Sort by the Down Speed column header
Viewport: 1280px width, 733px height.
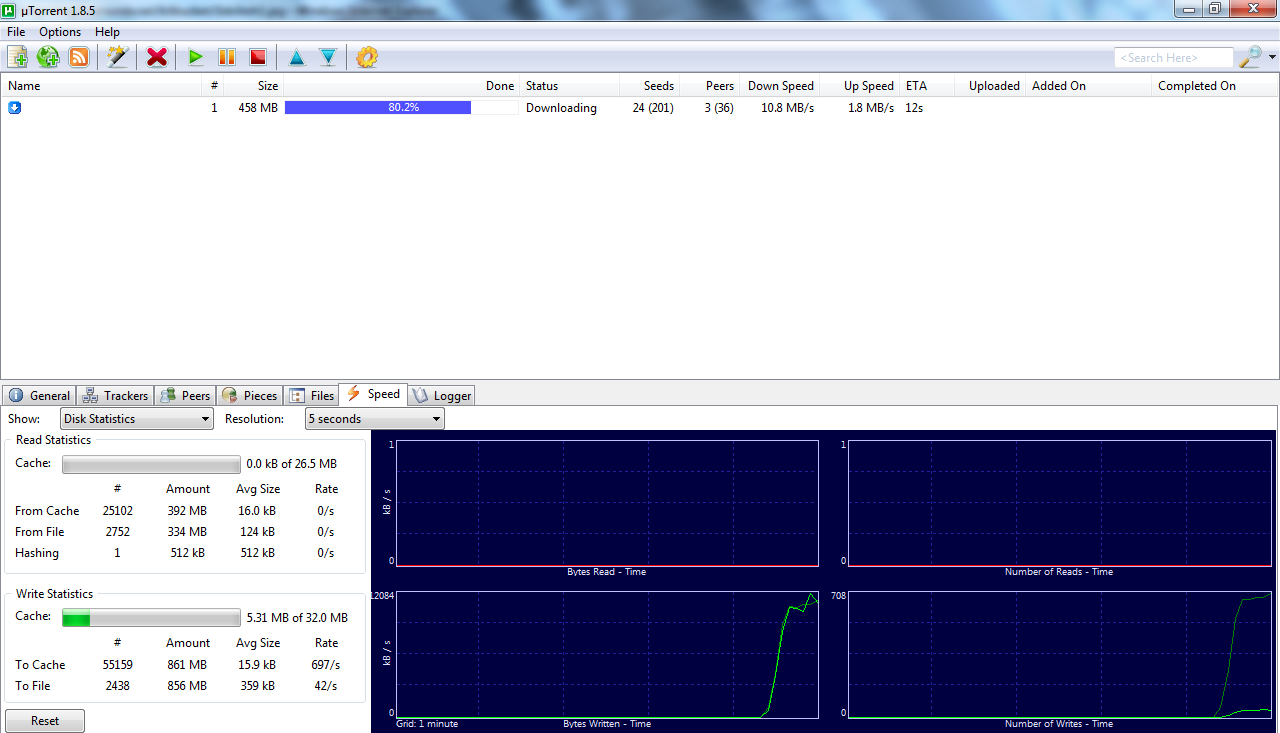click(x=780, y=86)
